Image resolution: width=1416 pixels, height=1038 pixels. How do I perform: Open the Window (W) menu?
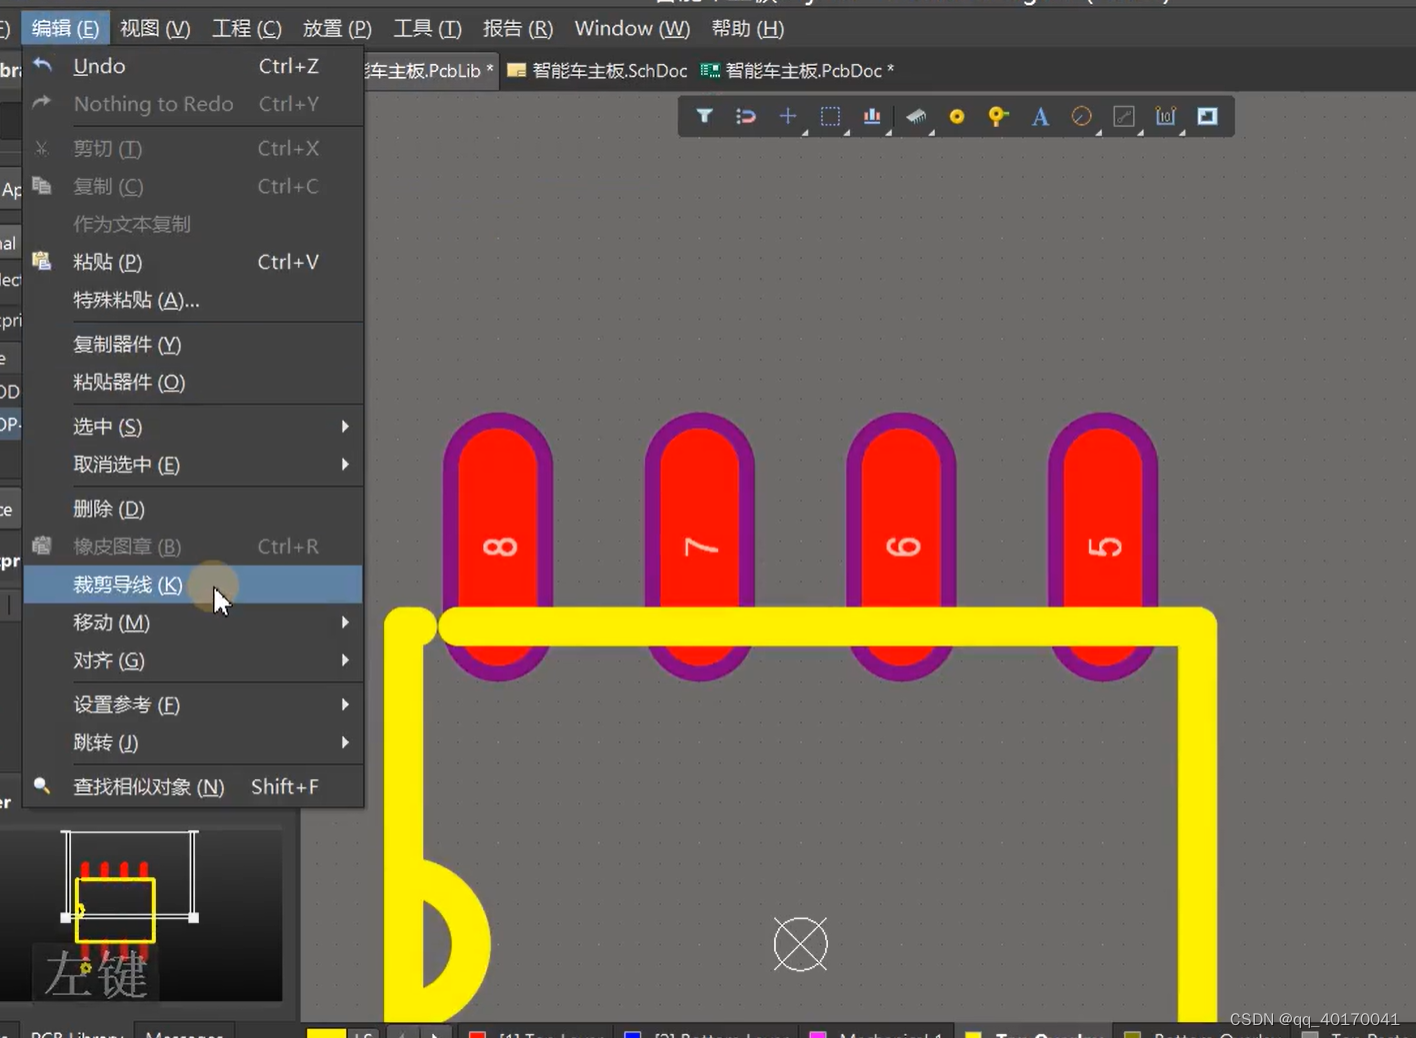click(x=632, y=28)
